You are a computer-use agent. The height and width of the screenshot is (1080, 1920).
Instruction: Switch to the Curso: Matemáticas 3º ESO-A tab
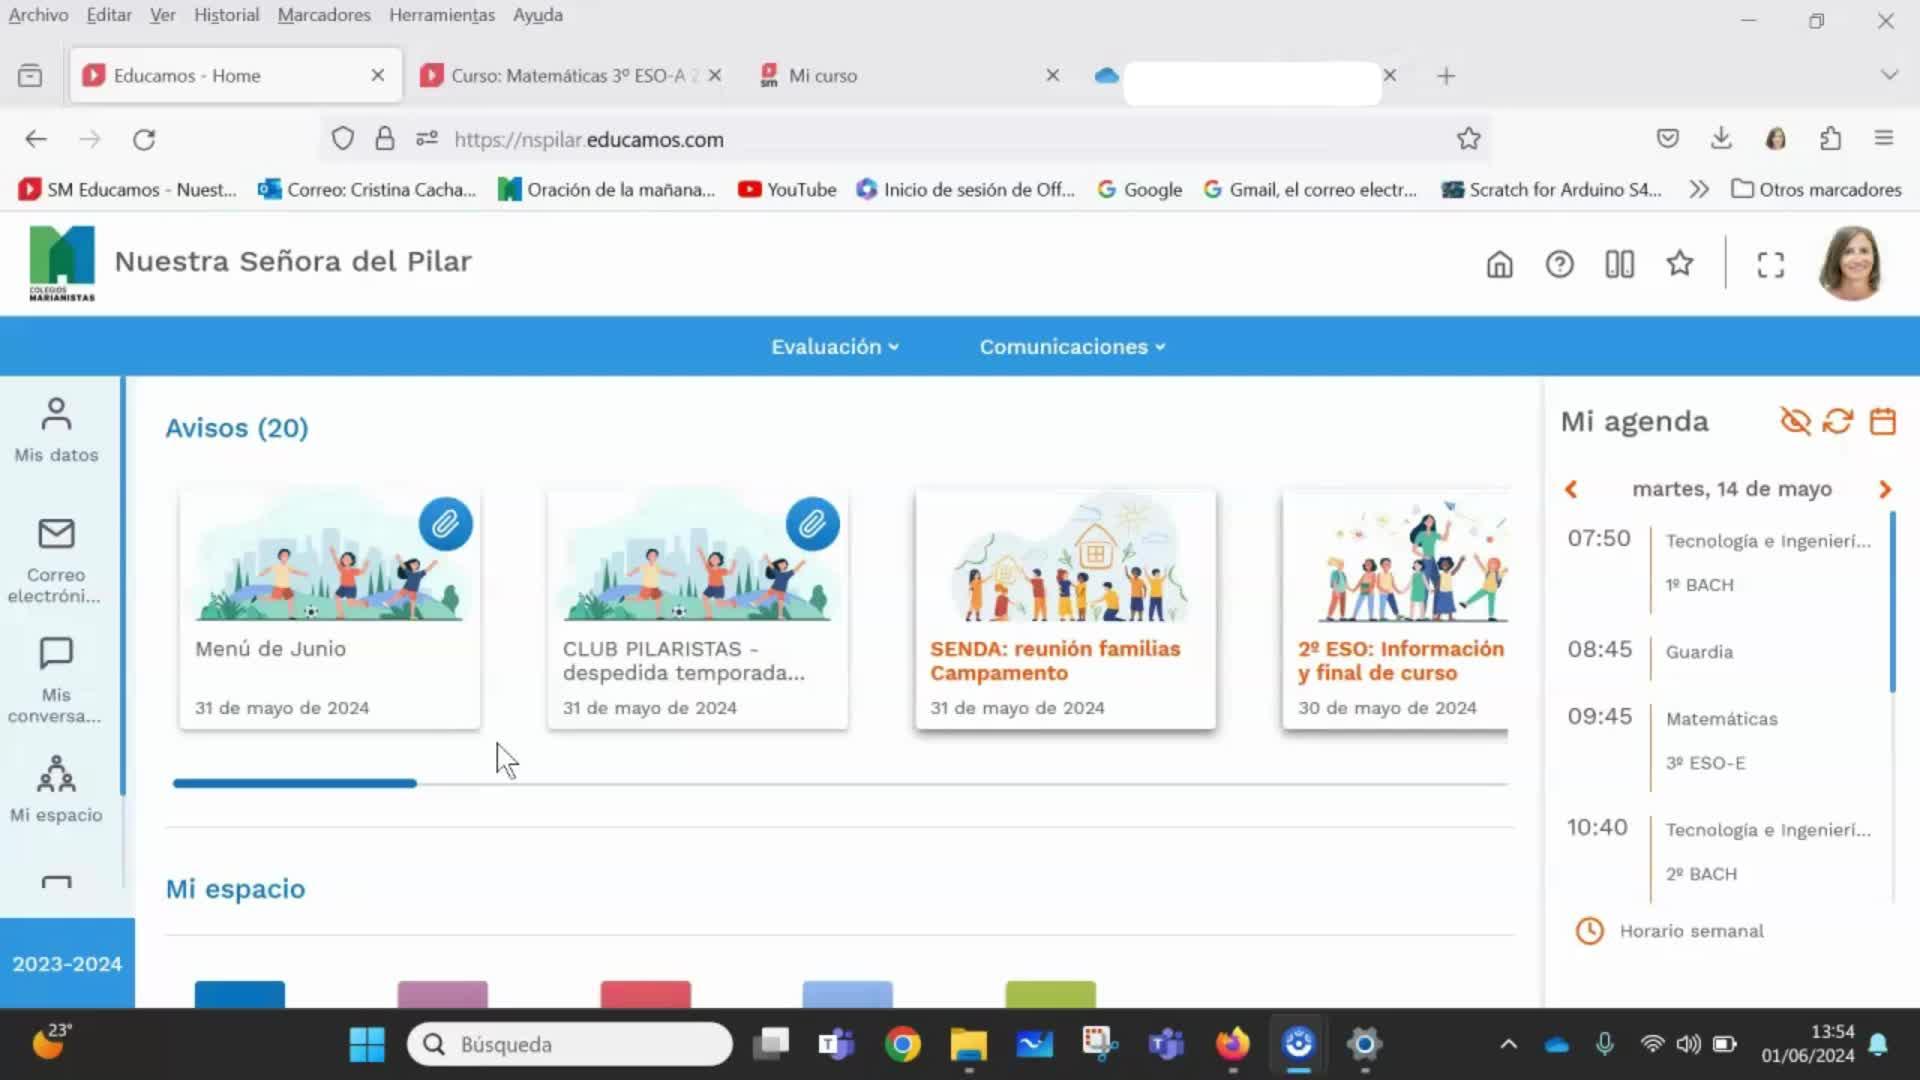coord(566,76)
